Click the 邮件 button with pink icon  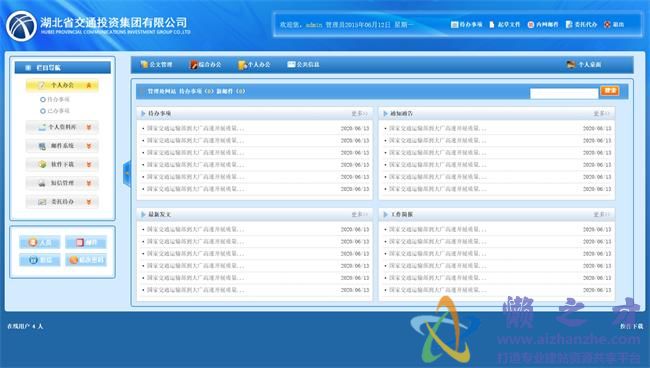86,242
